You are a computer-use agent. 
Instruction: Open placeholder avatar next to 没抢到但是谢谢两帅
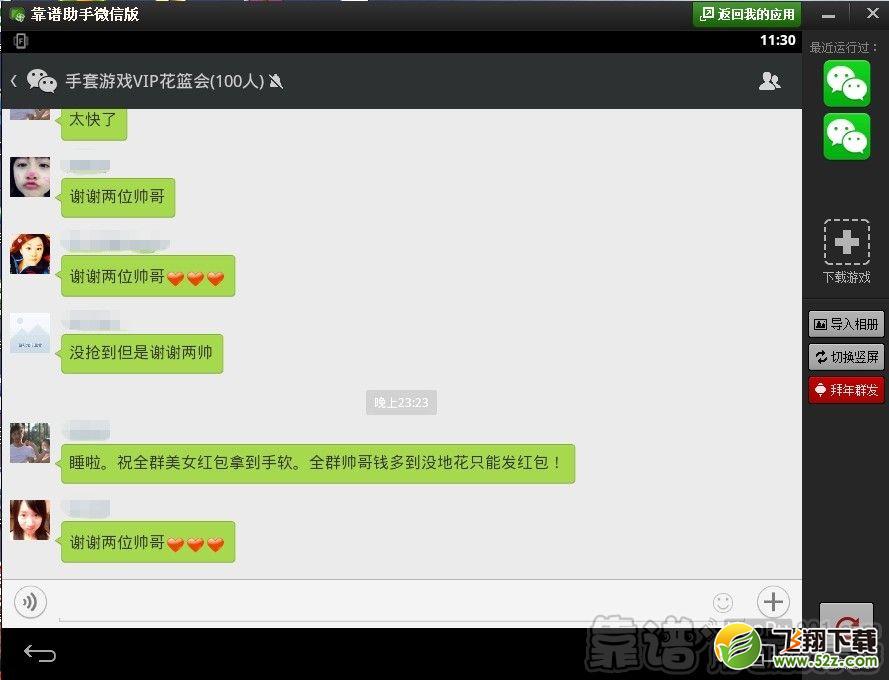coord(30,333)
